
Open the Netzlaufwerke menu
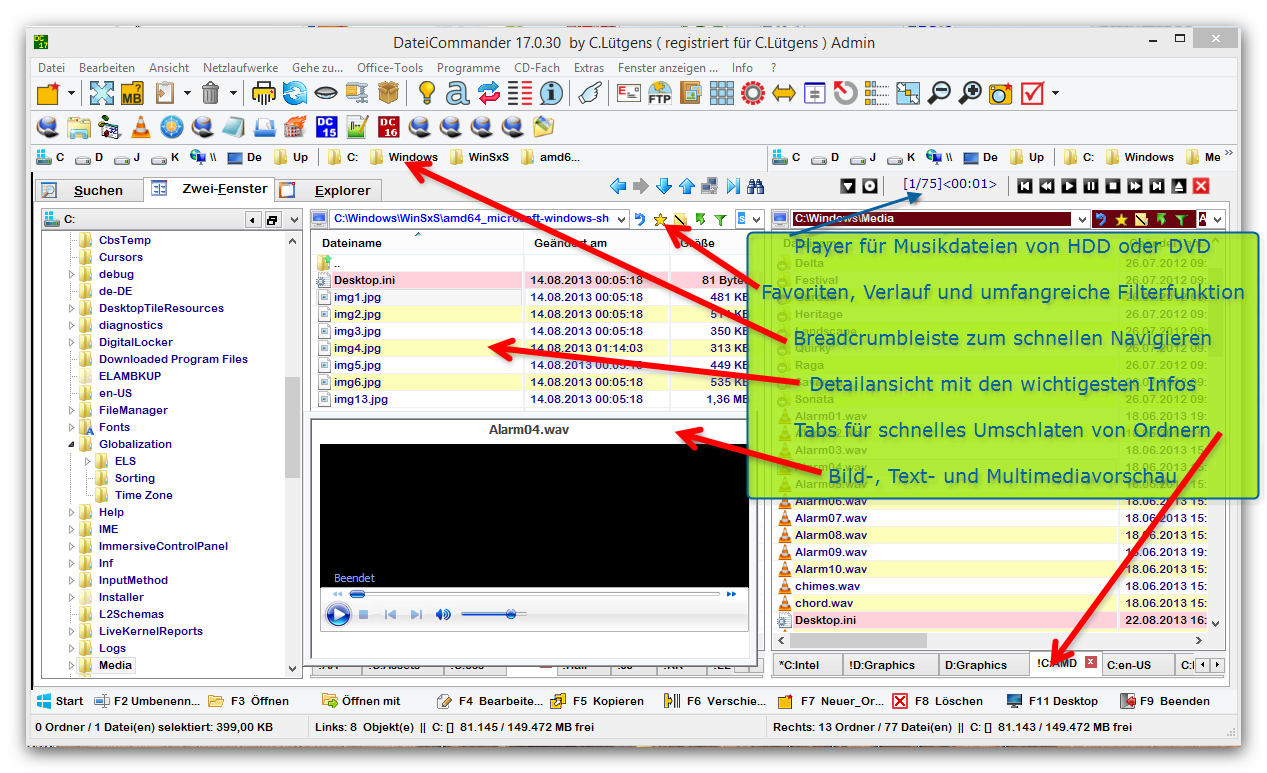(x=240, y=68)
